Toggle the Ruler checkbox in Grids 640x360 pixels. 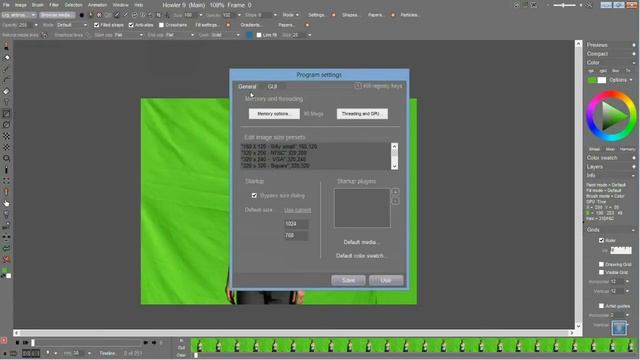pyautogui.click(x=601, y=240)
